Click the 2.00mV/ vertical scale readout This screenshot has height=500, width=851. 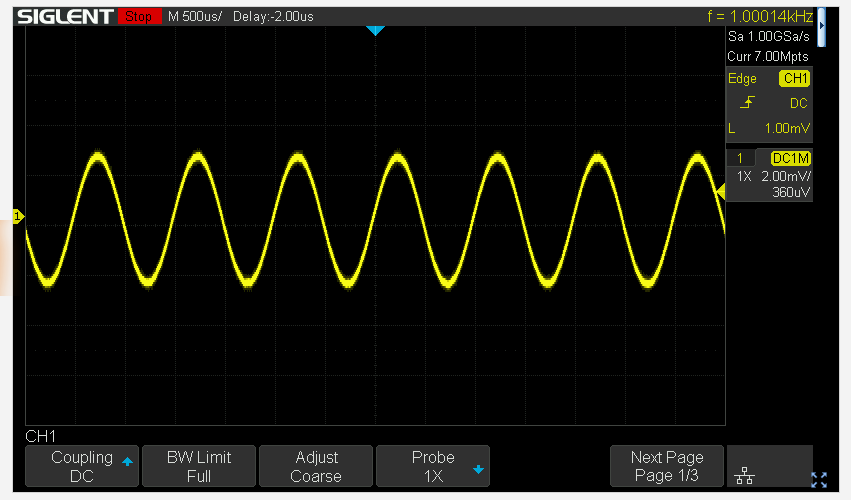pyautogui.click(x=785, y=176)
